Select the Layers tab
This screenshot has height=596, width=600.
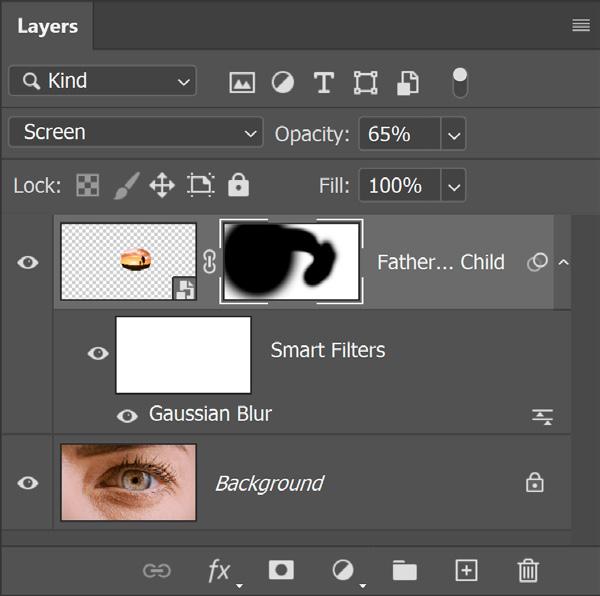click(x=47, y=26)
